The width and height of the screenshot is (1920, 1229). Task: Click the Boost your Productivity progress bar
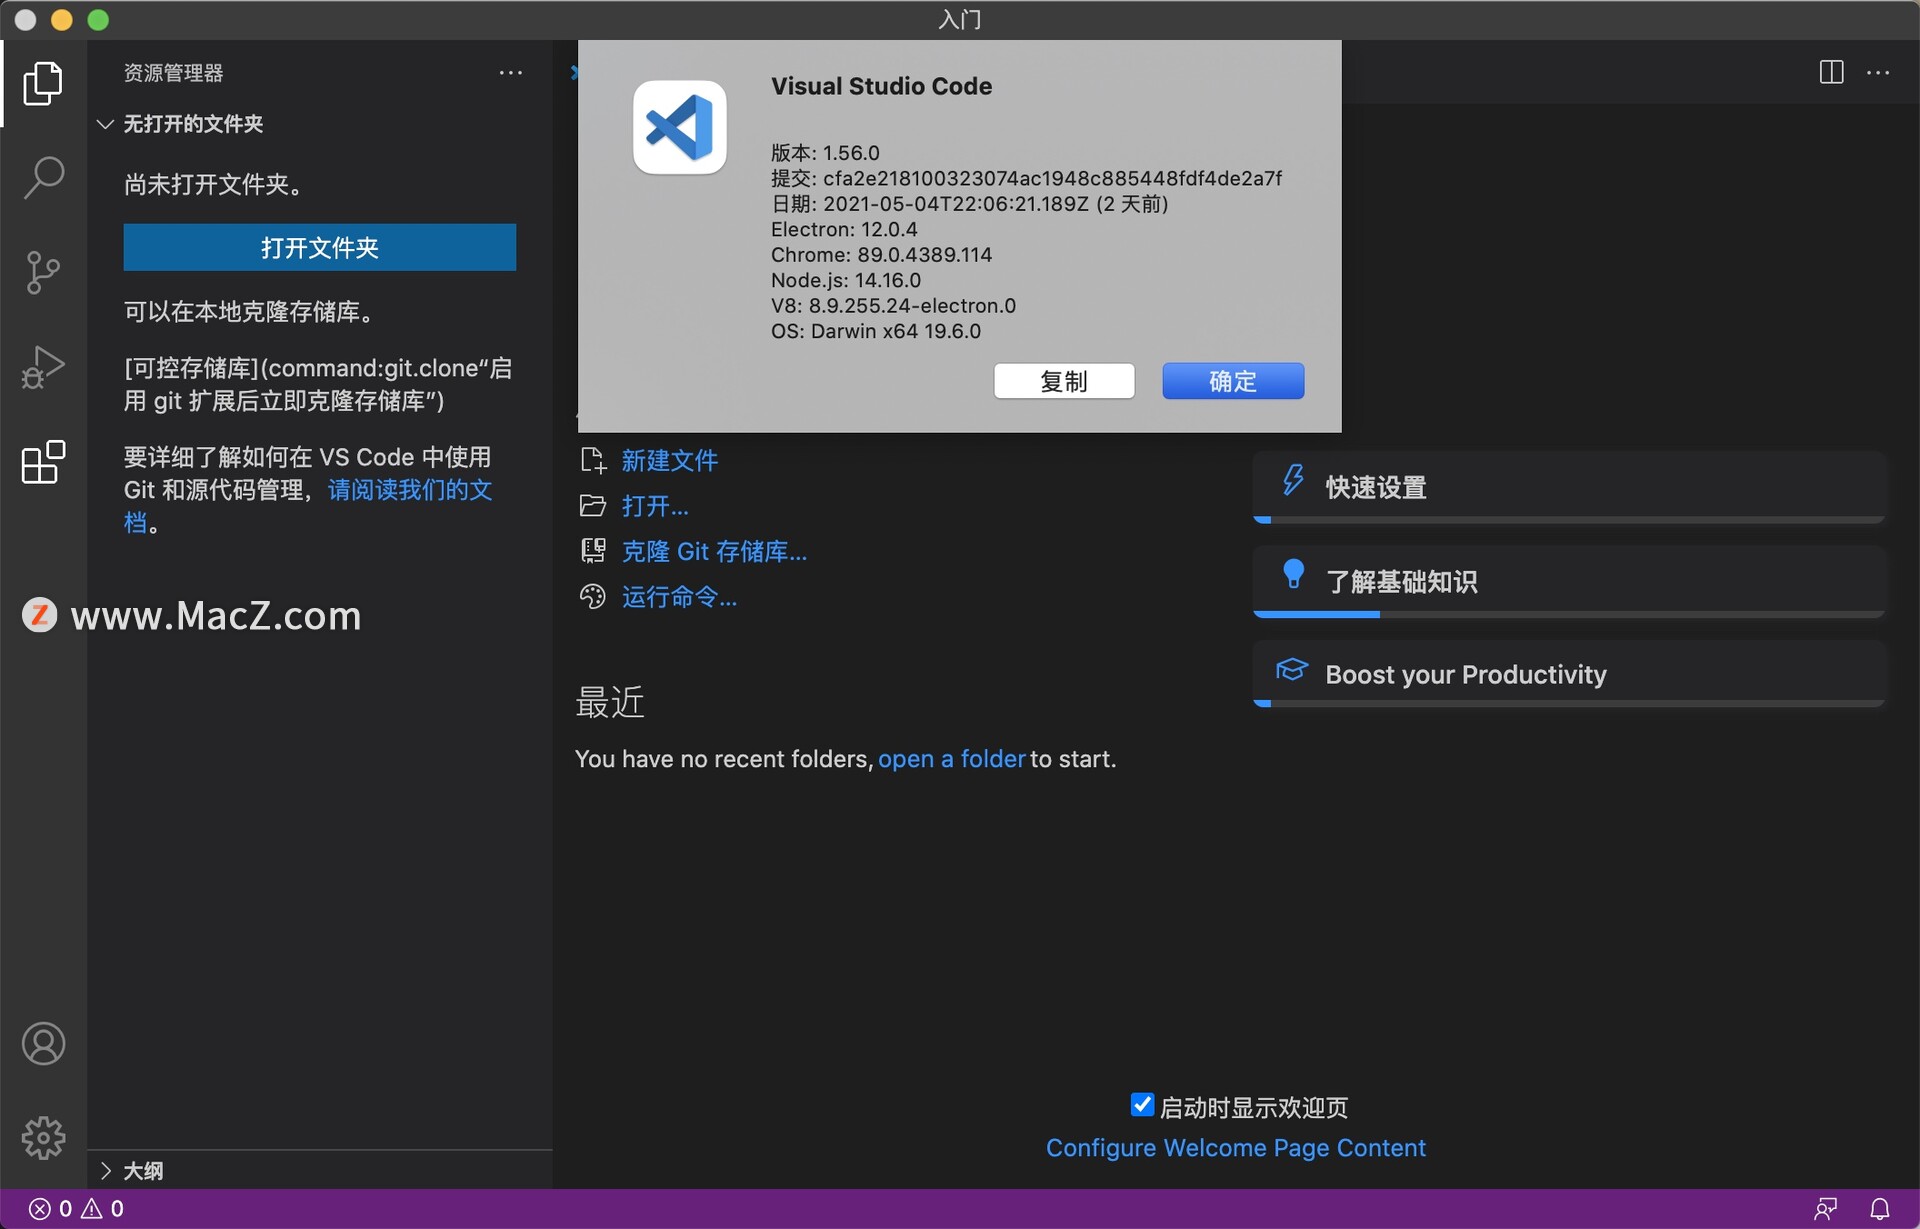point(1569,703)
